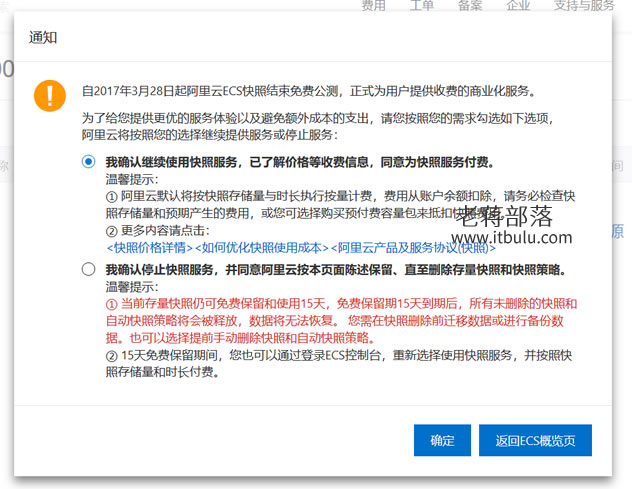Click the 通知 dialog title
The width and height of the screenshot is (632, 489).
tap(43, 37)
